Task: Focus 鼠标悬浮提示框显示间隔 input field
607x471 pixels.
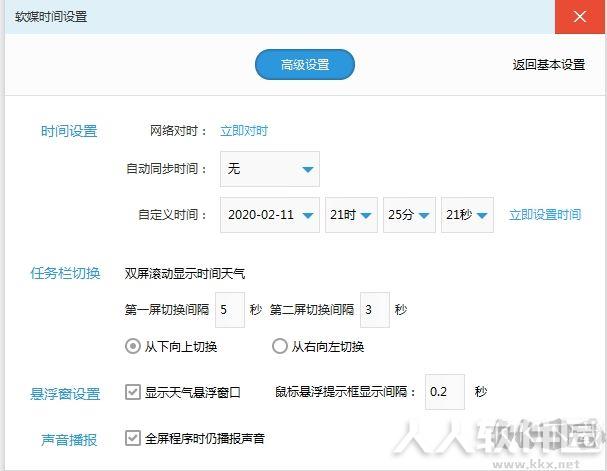Action: tap(445, 392)
